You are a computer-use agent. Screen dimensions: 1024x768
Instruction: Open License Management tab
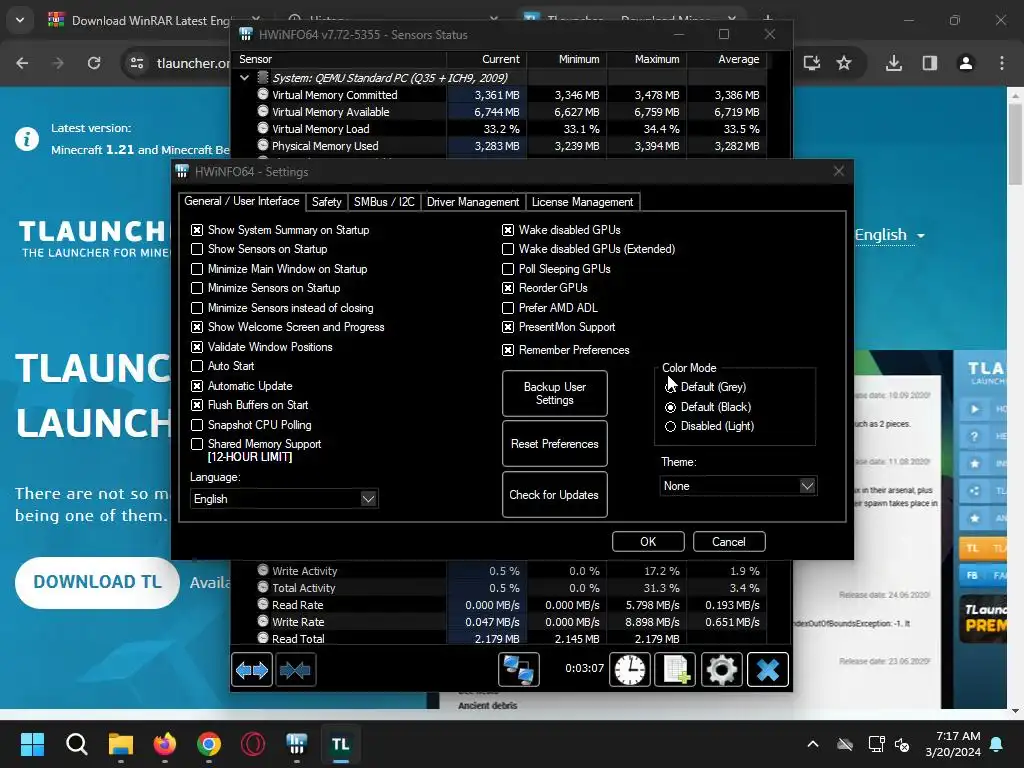[x=582, y=202]
